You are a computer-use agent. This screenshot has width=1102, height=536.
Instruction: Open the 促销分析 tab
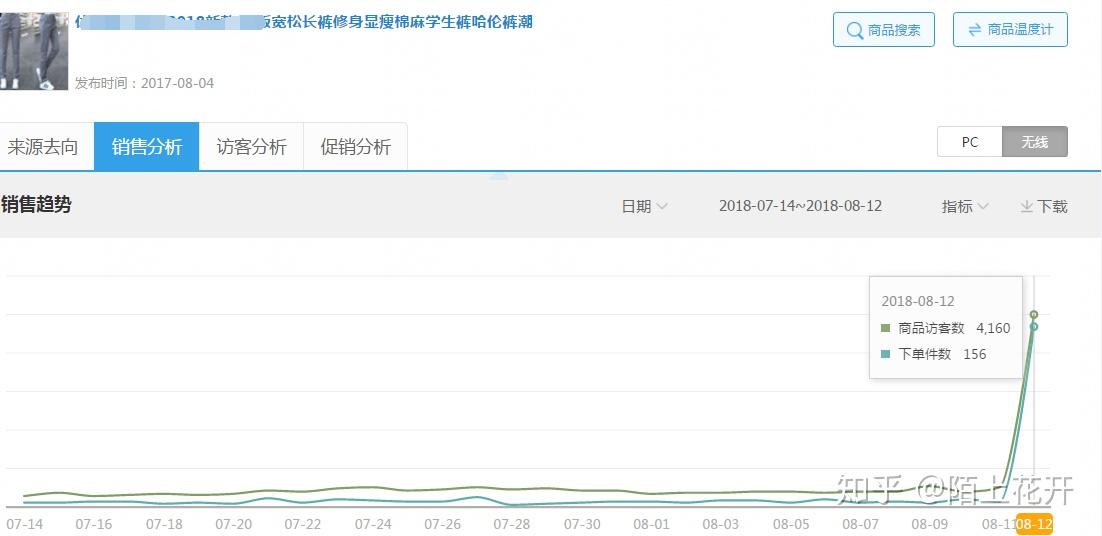point(356,147)
